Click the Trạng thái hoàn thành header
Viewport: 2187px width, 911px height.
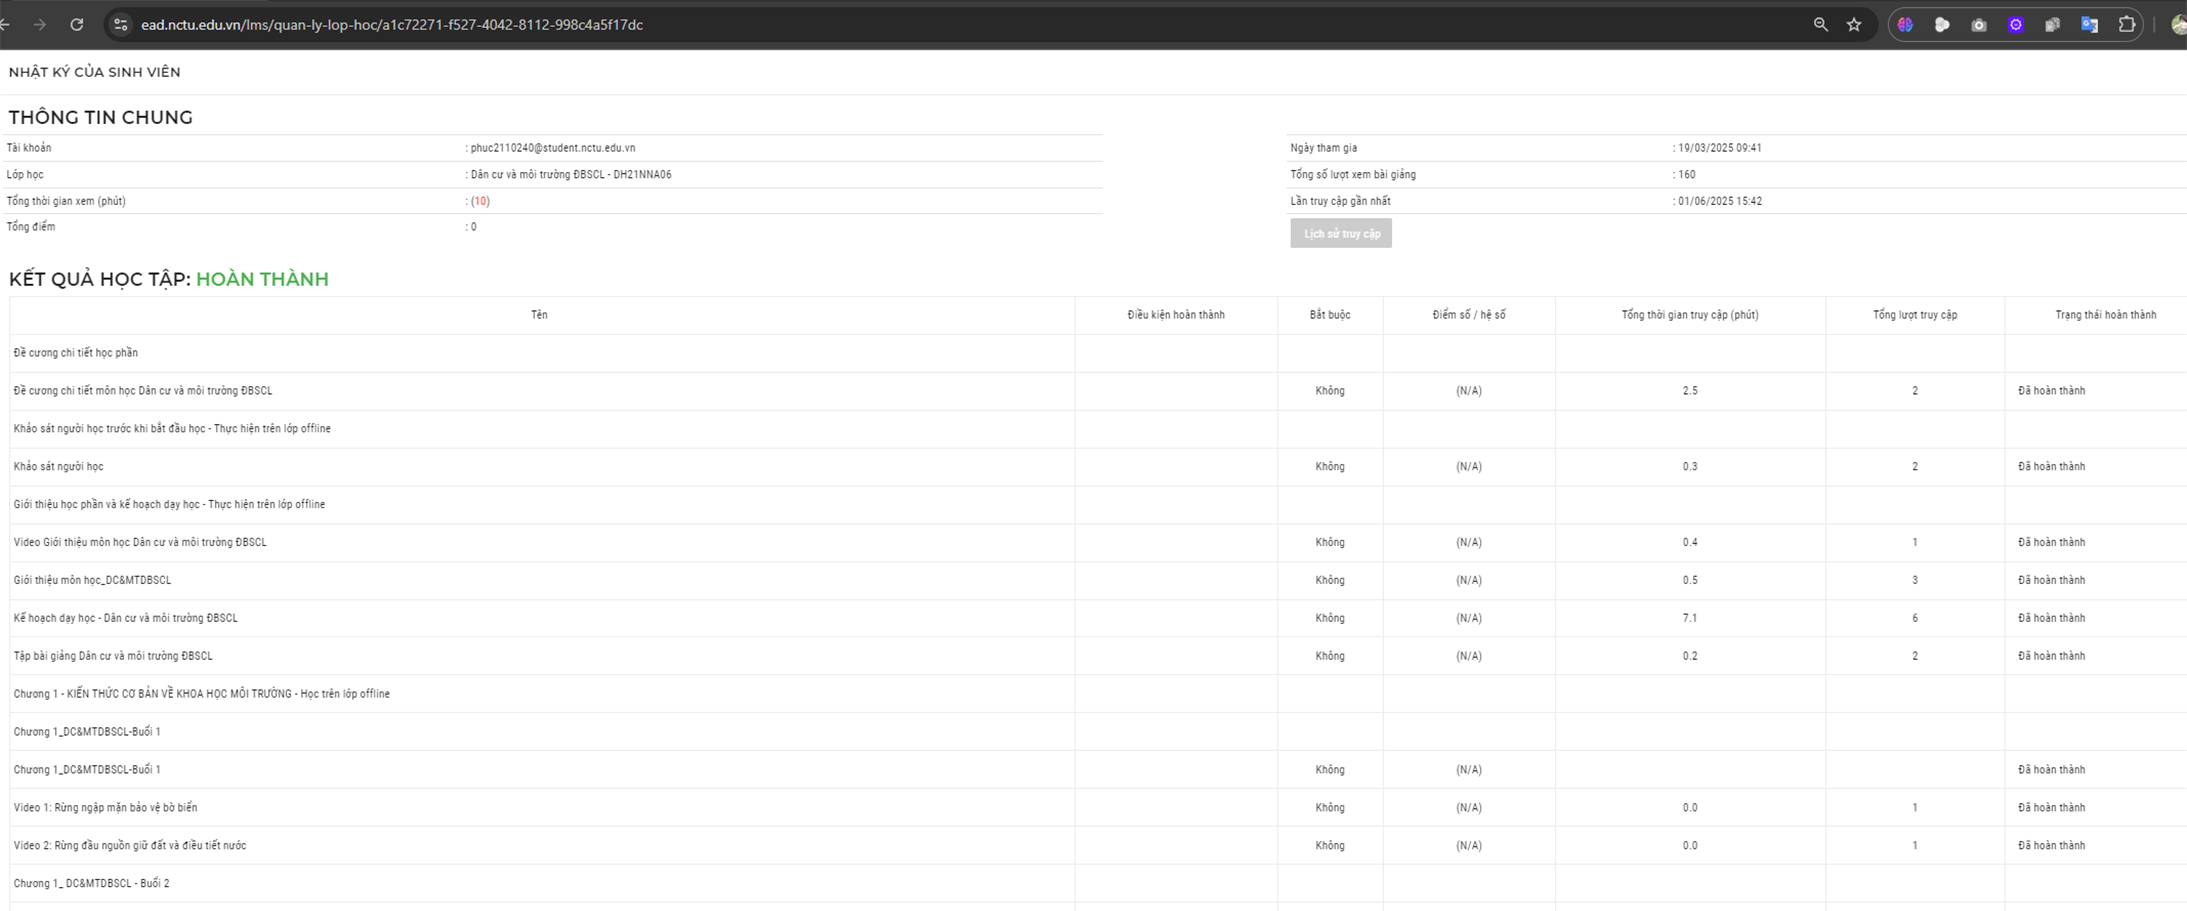[2106, 315]
